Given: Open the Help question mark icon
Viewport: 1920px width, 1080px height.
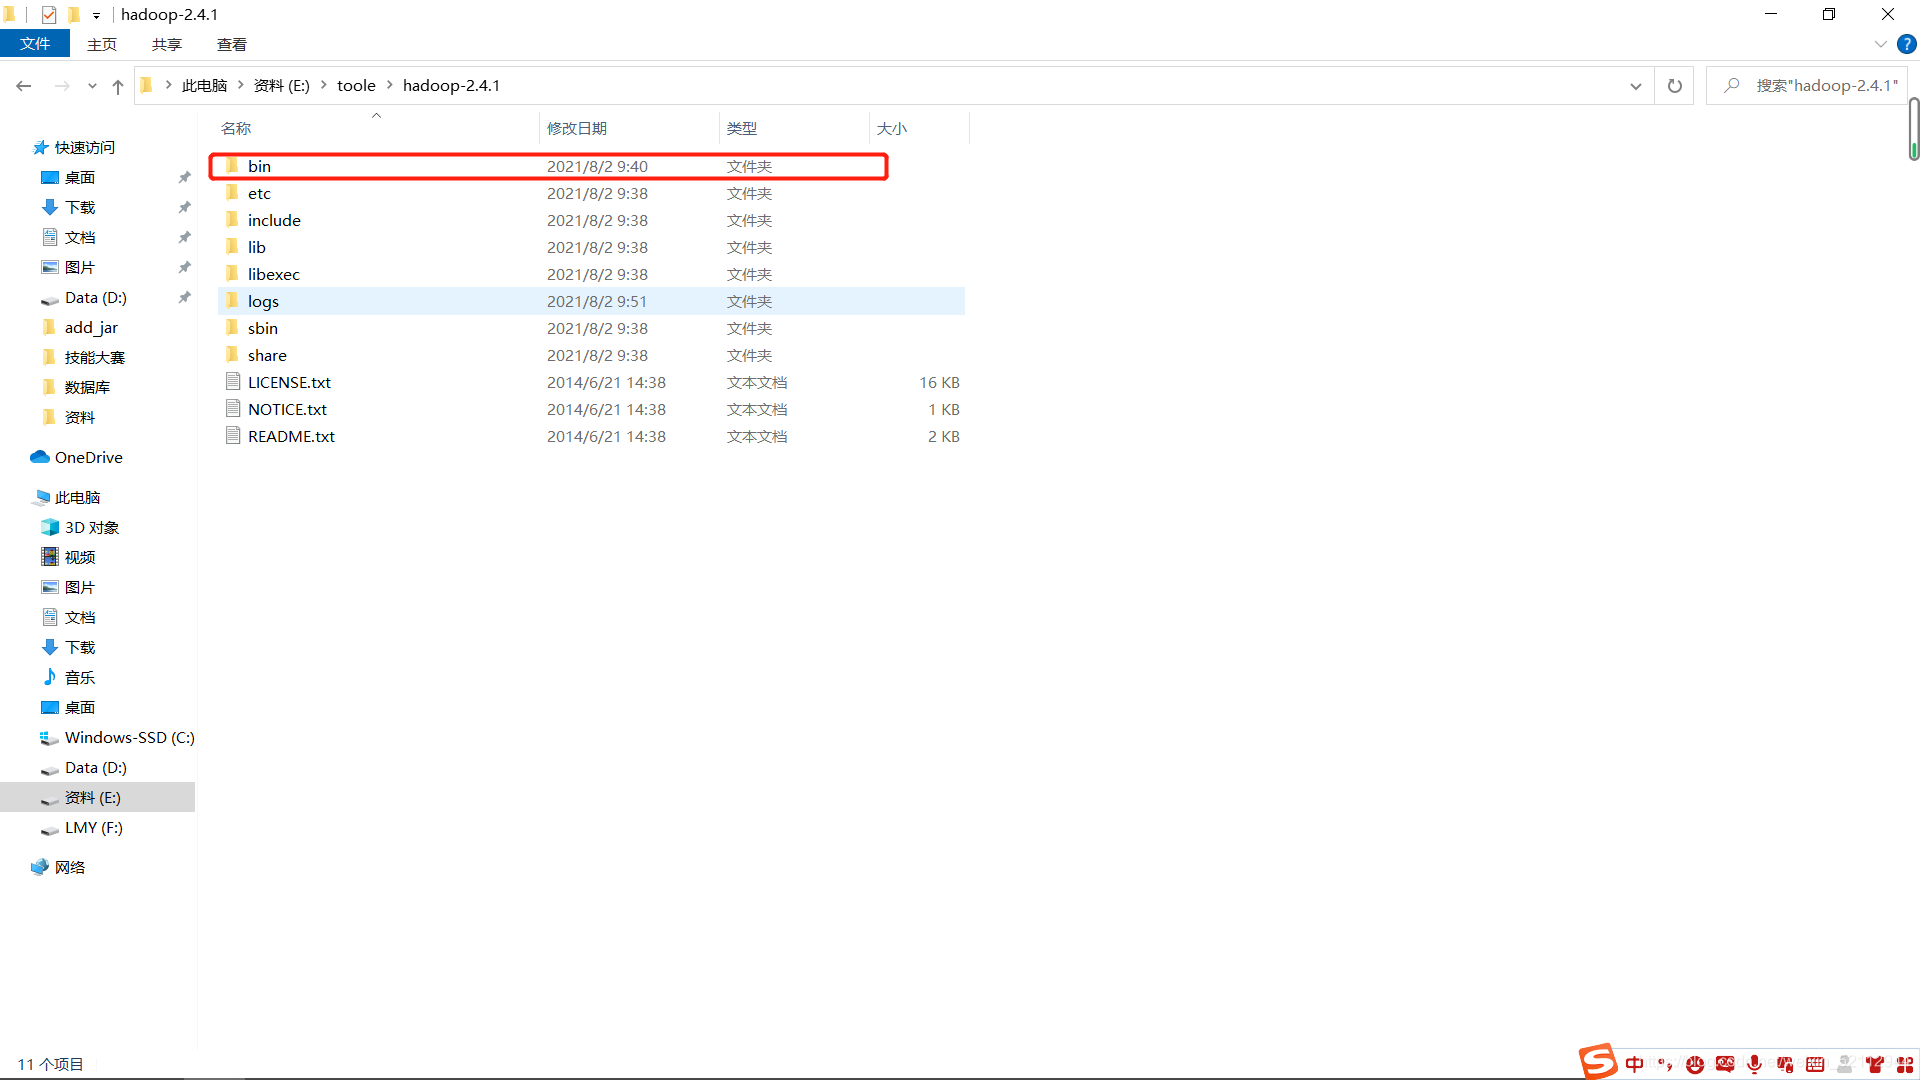Looking at the screenshot, I should click(x=1907, y=44).
